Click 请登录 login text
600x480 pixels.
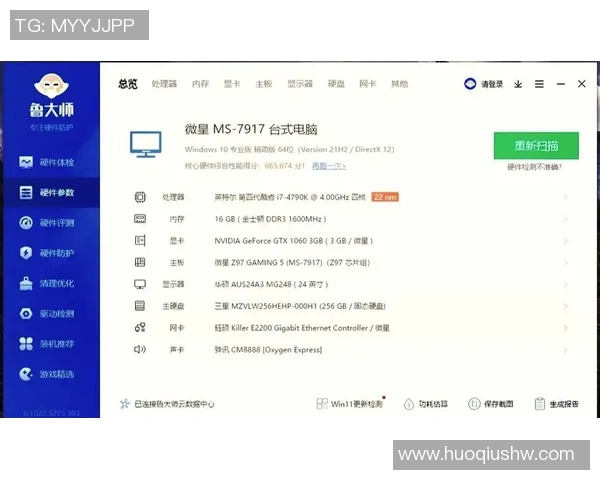coord(492,84)
